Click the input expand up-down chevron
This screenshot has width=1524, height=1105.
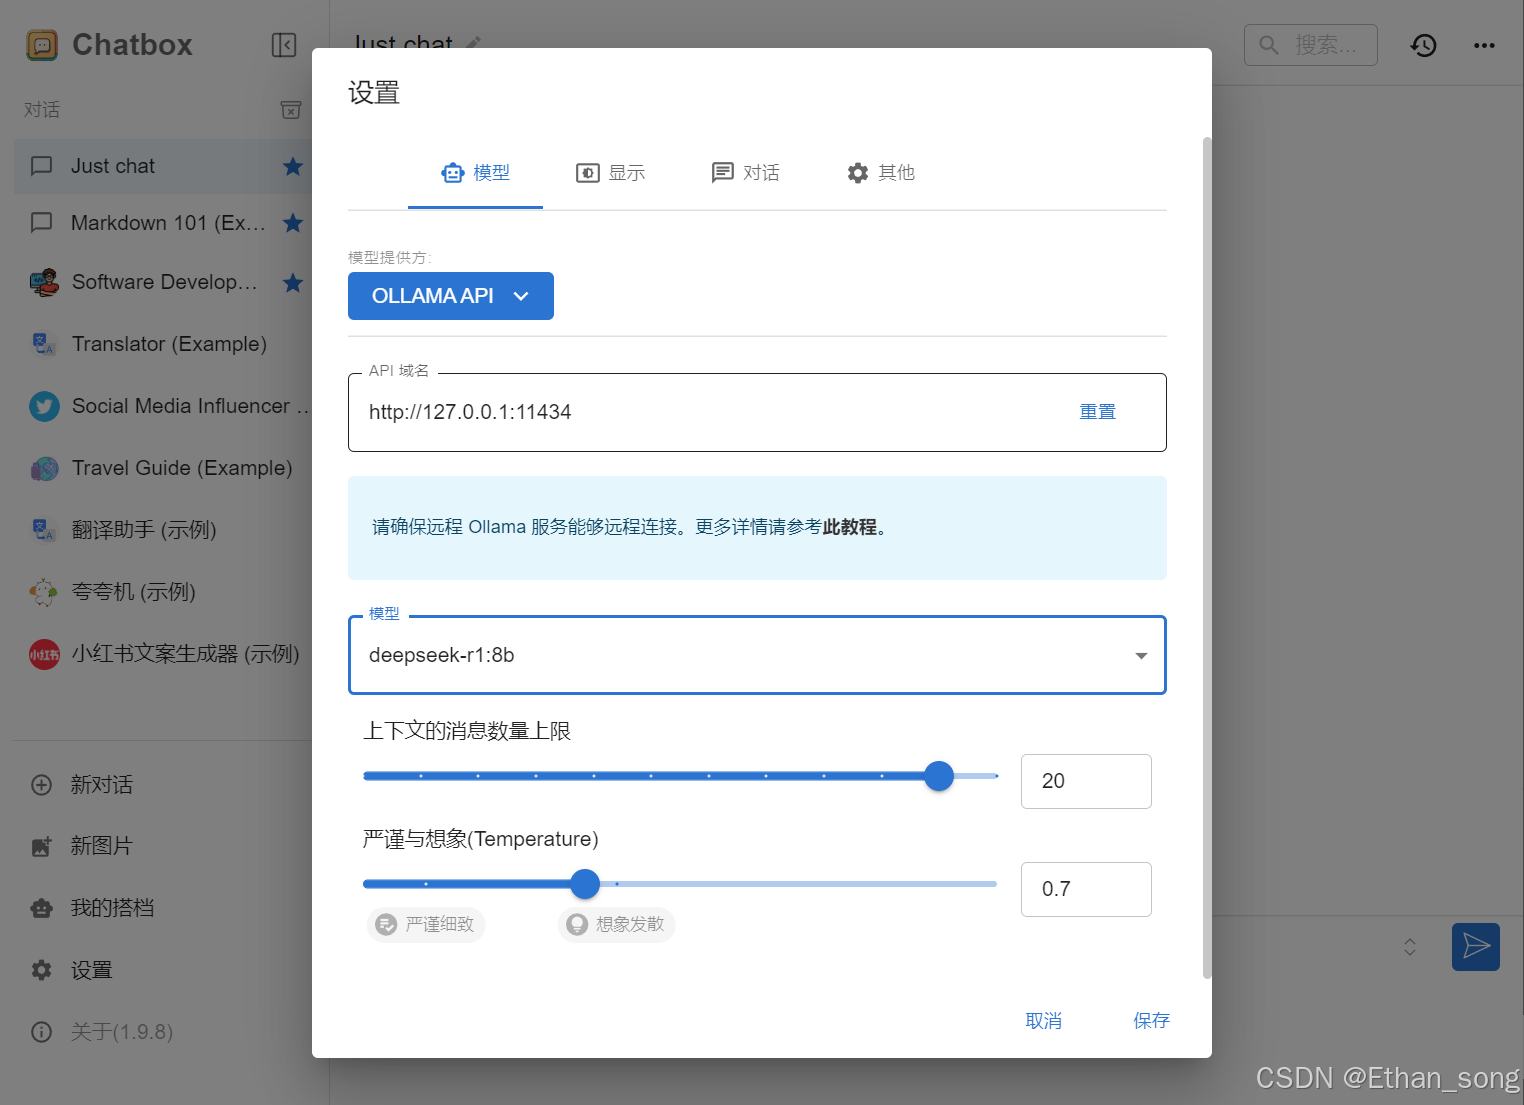(x=1410, y=947)
